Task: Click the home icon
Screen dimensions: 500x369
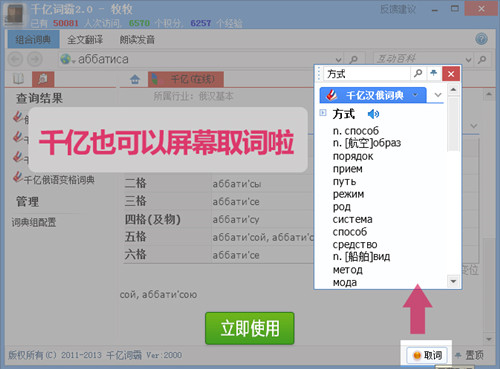Action: [135, 79]
